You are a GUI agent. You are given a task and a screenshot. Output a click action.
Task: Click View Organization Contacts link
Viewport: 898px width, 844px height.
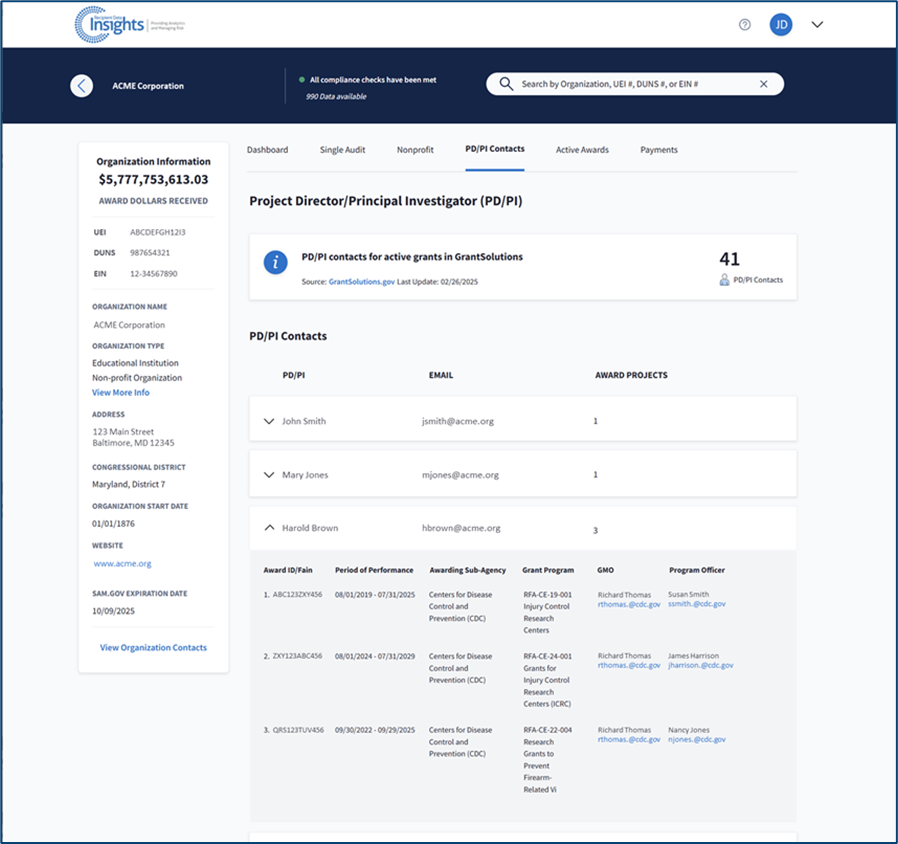[x=153, y=648]
